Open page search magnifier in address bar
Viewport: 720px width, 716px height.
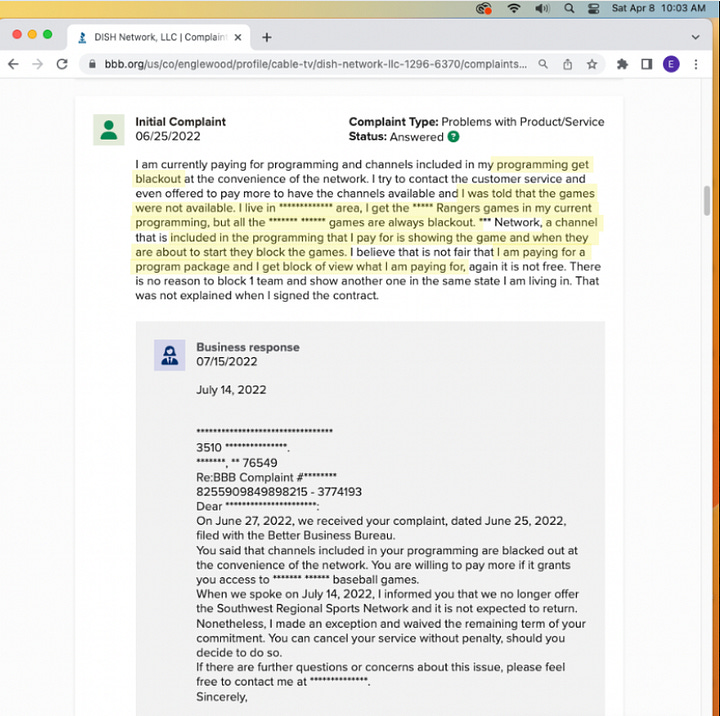[x=543, y=64]
